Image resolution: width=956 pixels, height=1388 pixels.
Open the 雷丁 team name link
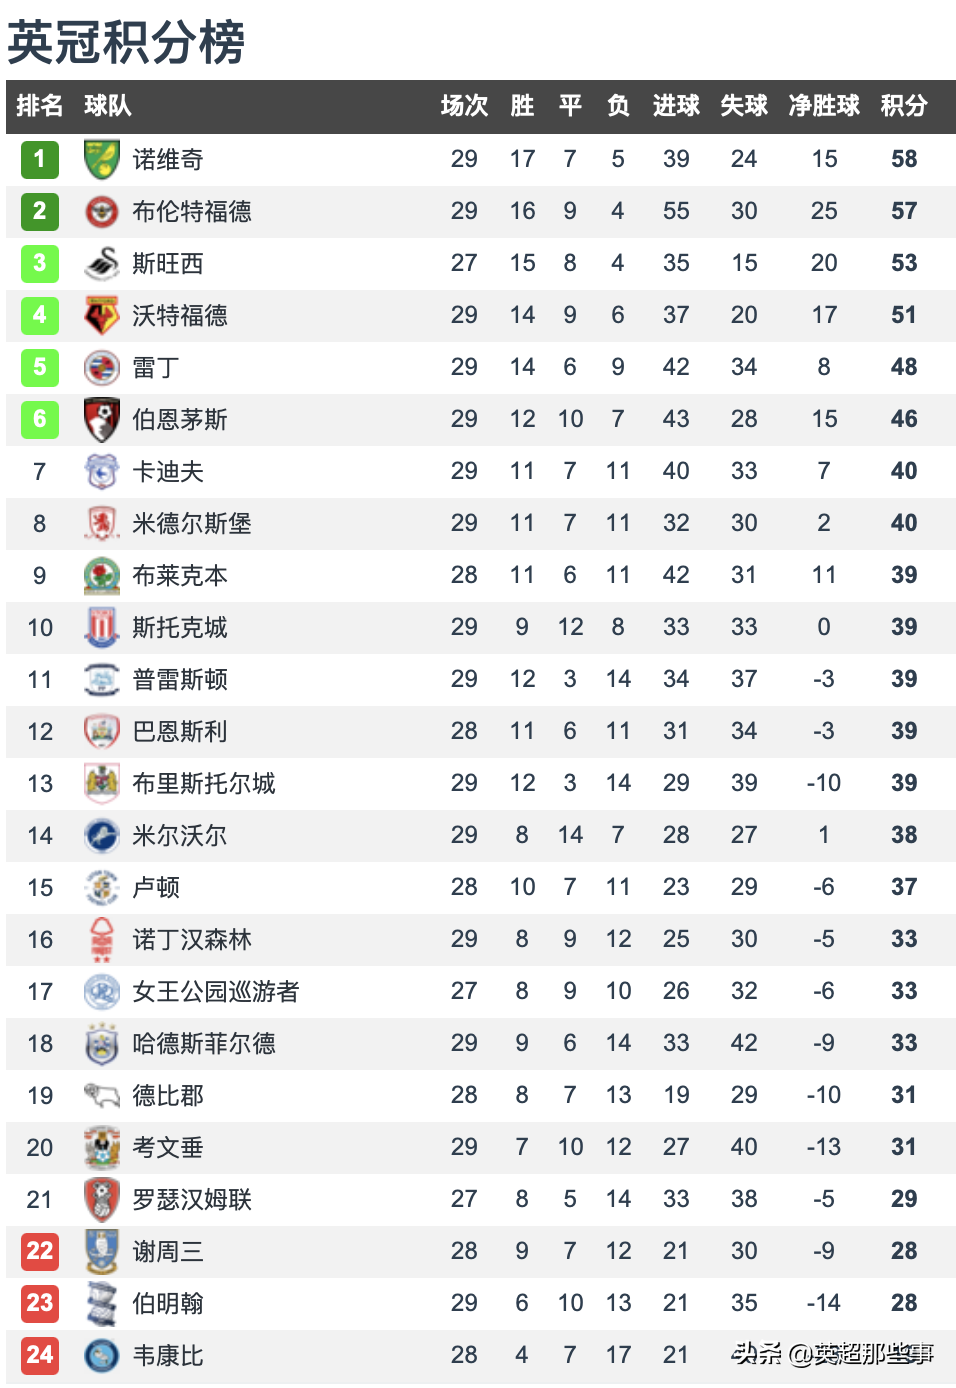tap(156, 367)
